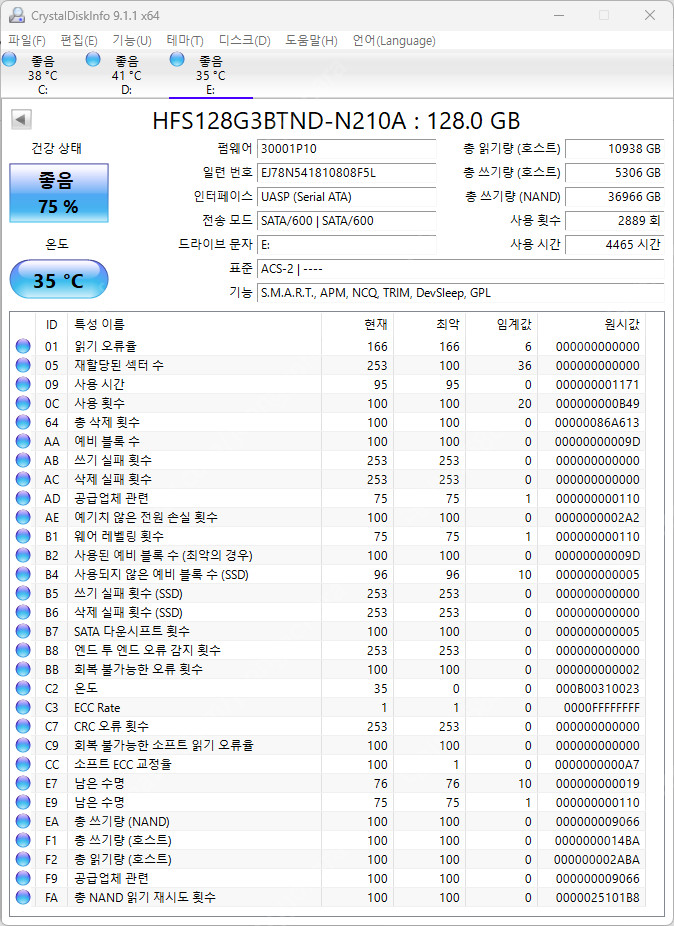Click raw value 0000FFFFFFFF of ECC Rate
This screenshot has width=674, height=926.
tap(601, 707)
